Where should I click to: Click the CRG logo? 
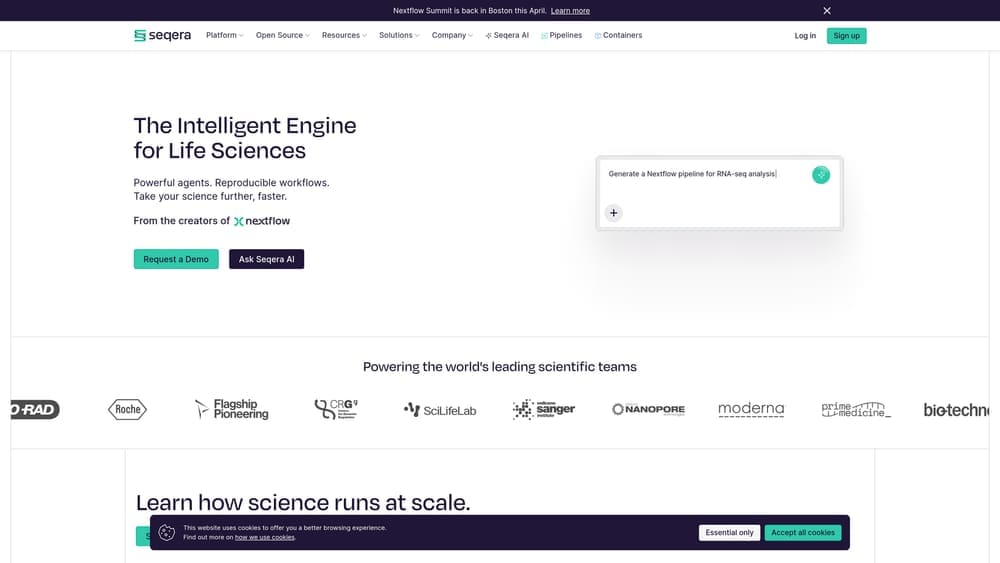[336, 409]
